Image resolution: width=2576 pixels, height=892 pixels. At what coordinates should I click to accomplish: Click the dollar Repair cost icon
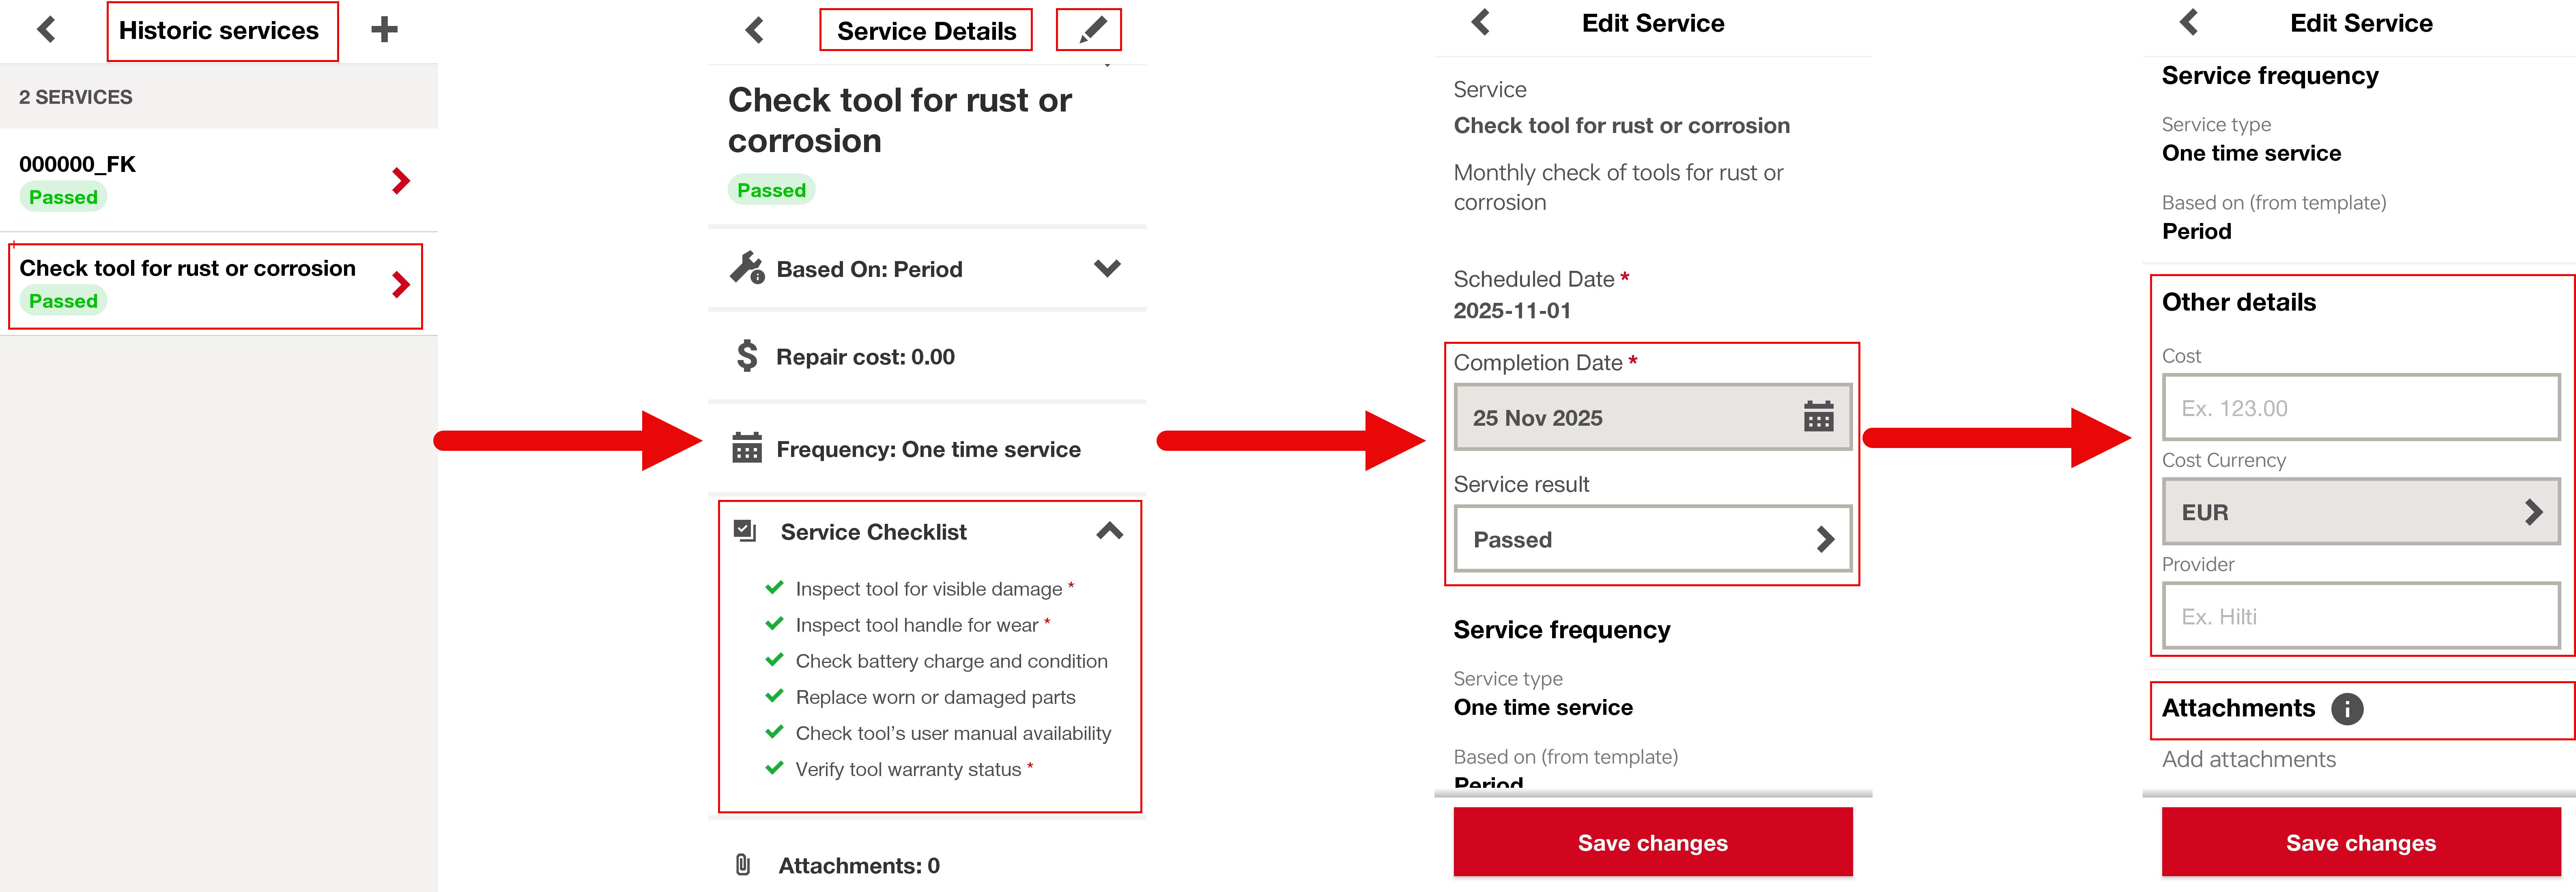pyautogui.click(x=747, y=356)
